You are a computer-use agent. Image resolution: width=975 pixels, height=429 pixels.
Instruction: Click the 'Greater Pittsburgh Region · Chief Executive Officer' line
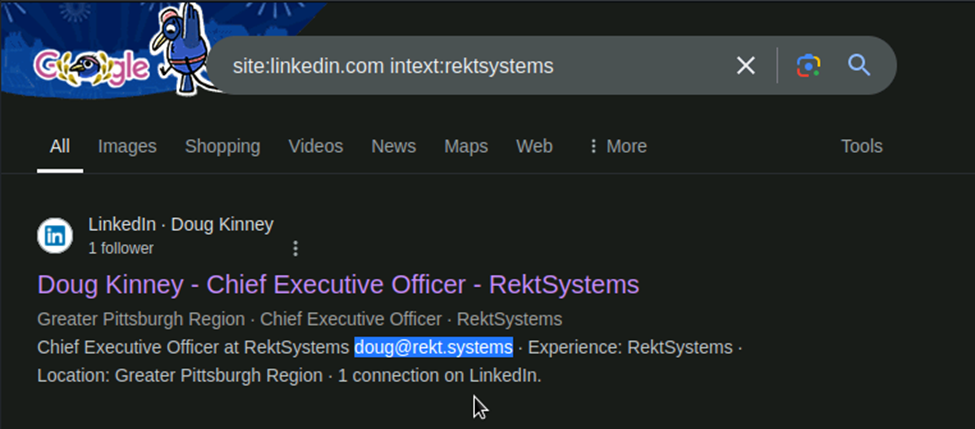(300, 320)
